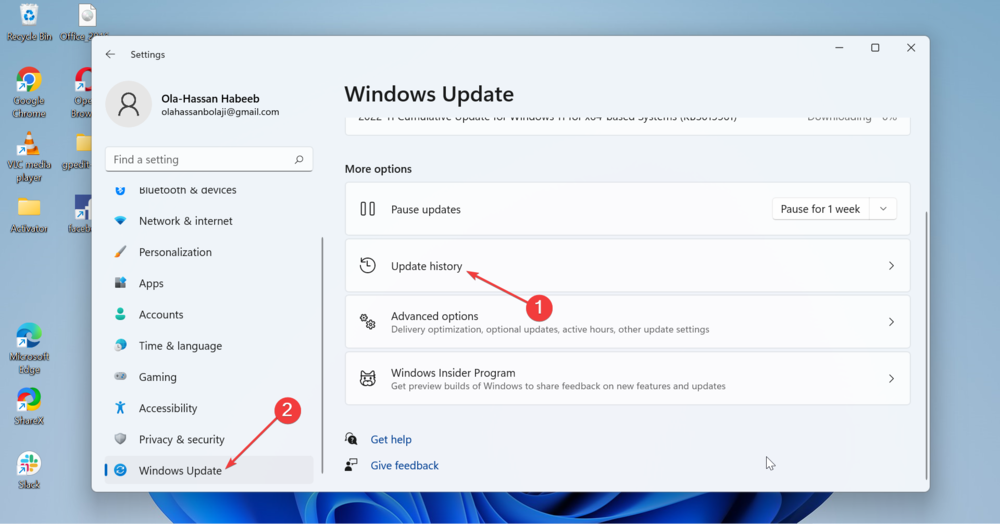This screenshot has width=1000, height=524.
Task: Open VLC media player desktop icon
Action: click(29, 157)
